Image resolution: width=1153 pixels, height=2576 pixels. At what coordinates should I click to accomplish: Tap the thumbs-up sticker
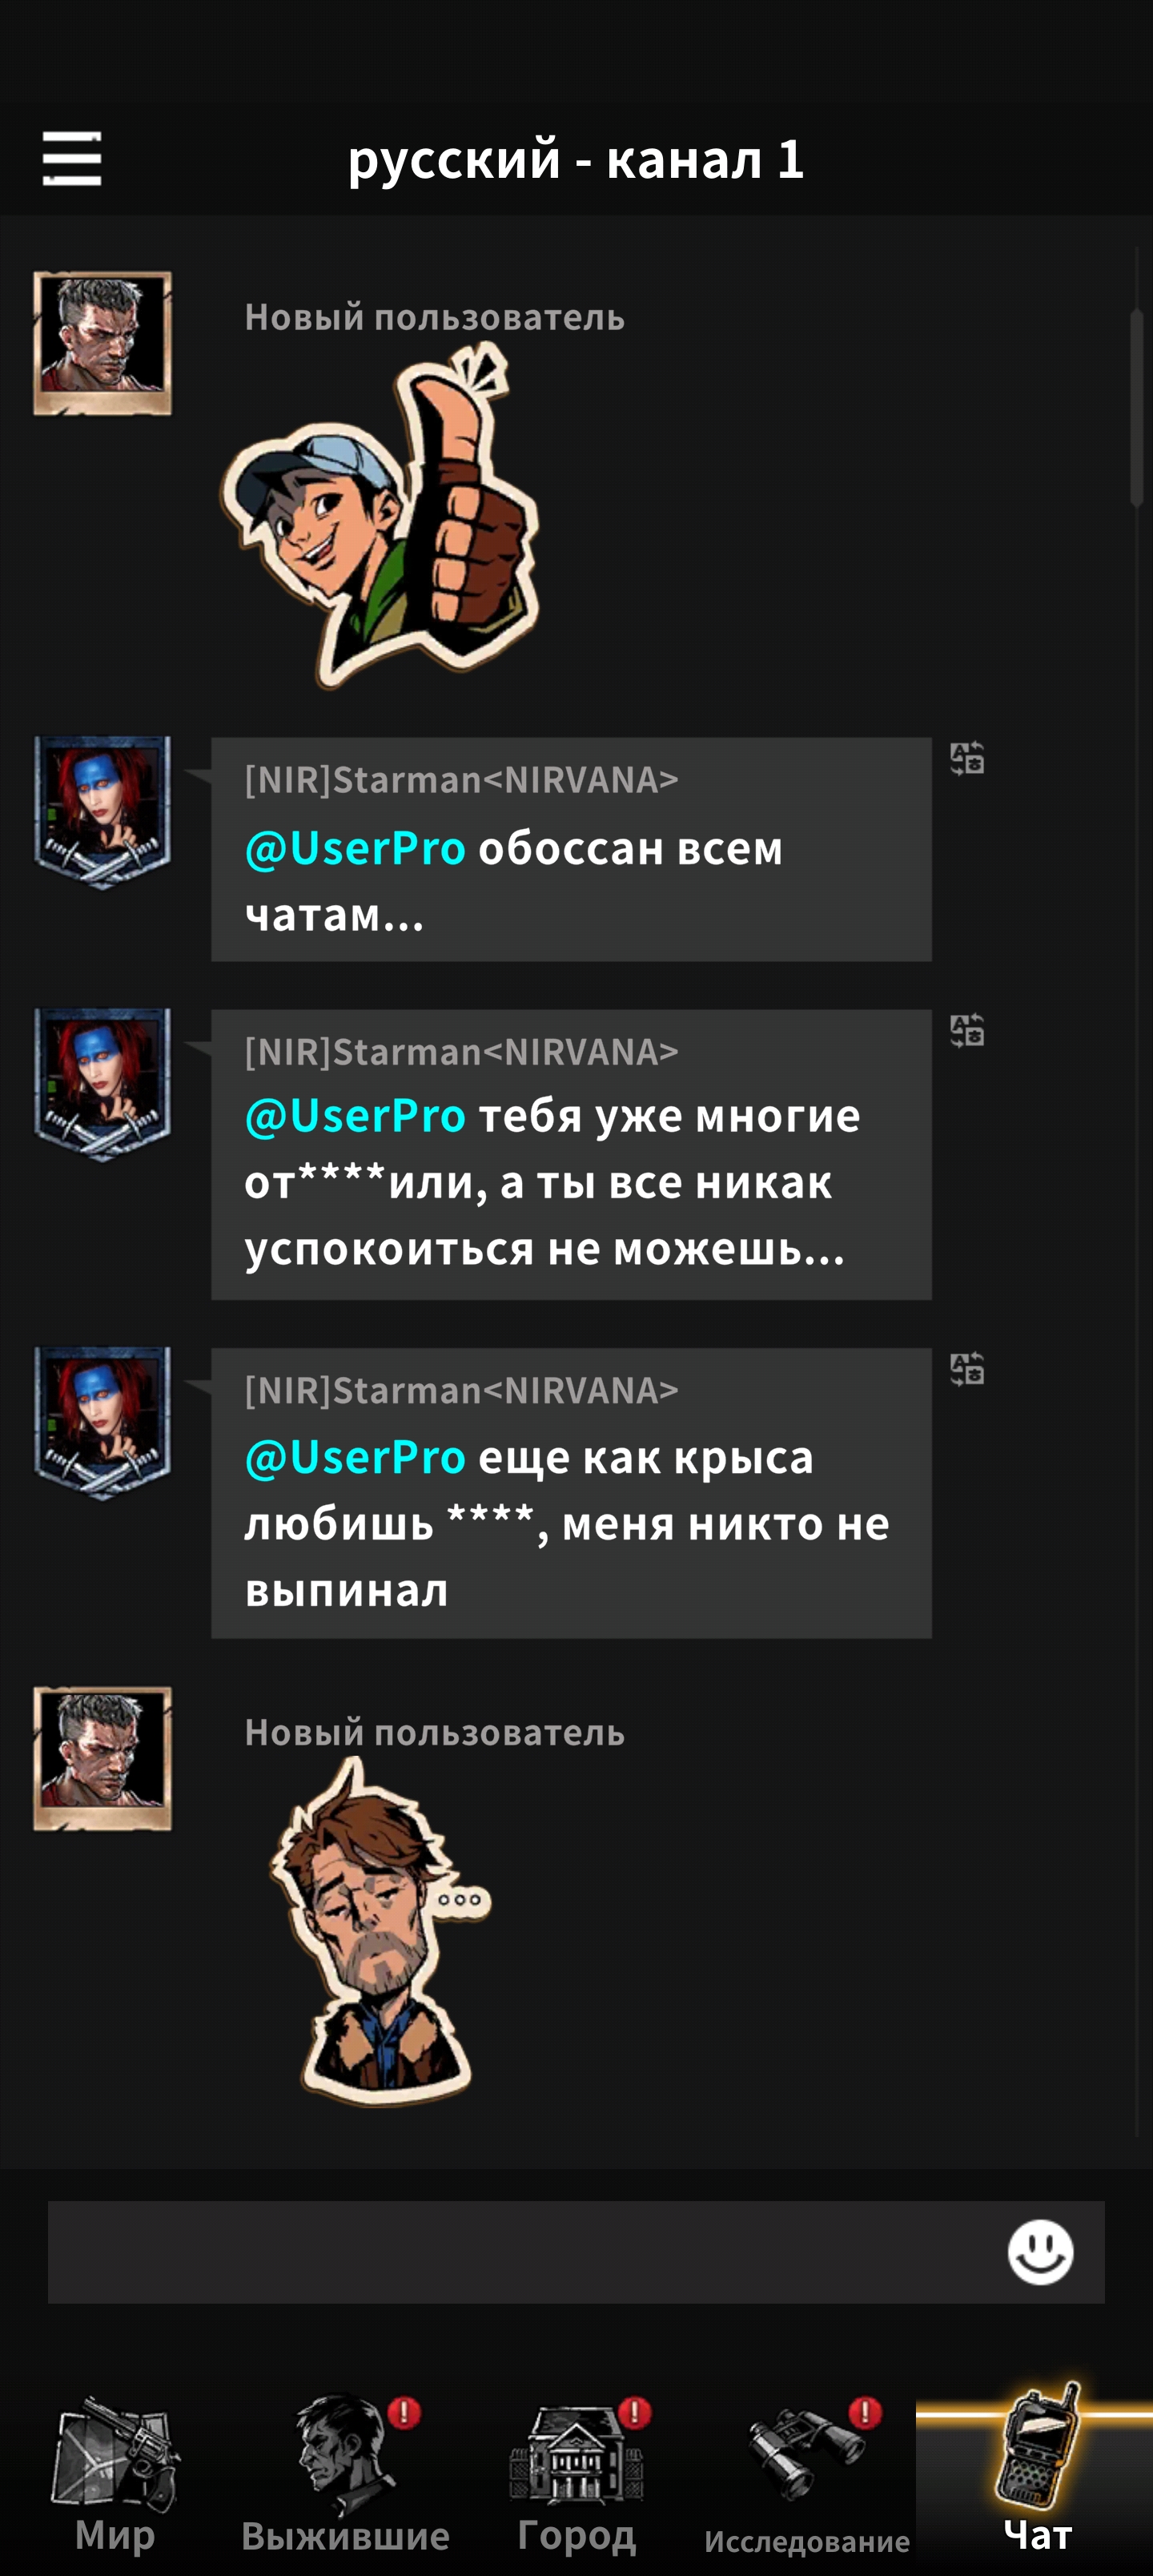(380, 514)
